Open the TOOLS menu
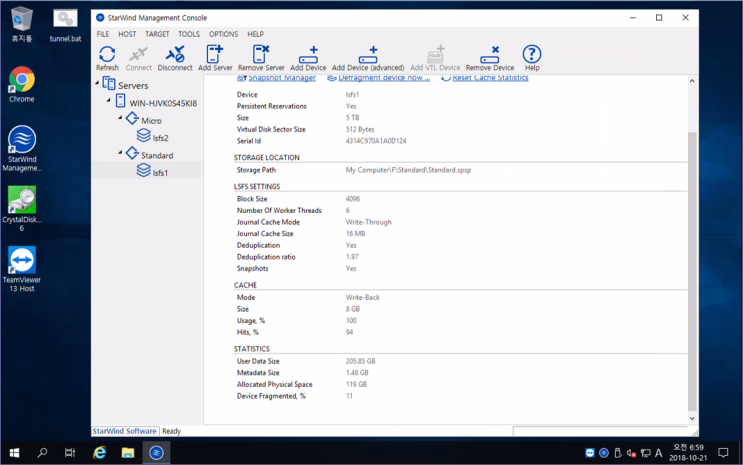The width and height of the screenshot is (743, 465). click(x=189, y=34)
